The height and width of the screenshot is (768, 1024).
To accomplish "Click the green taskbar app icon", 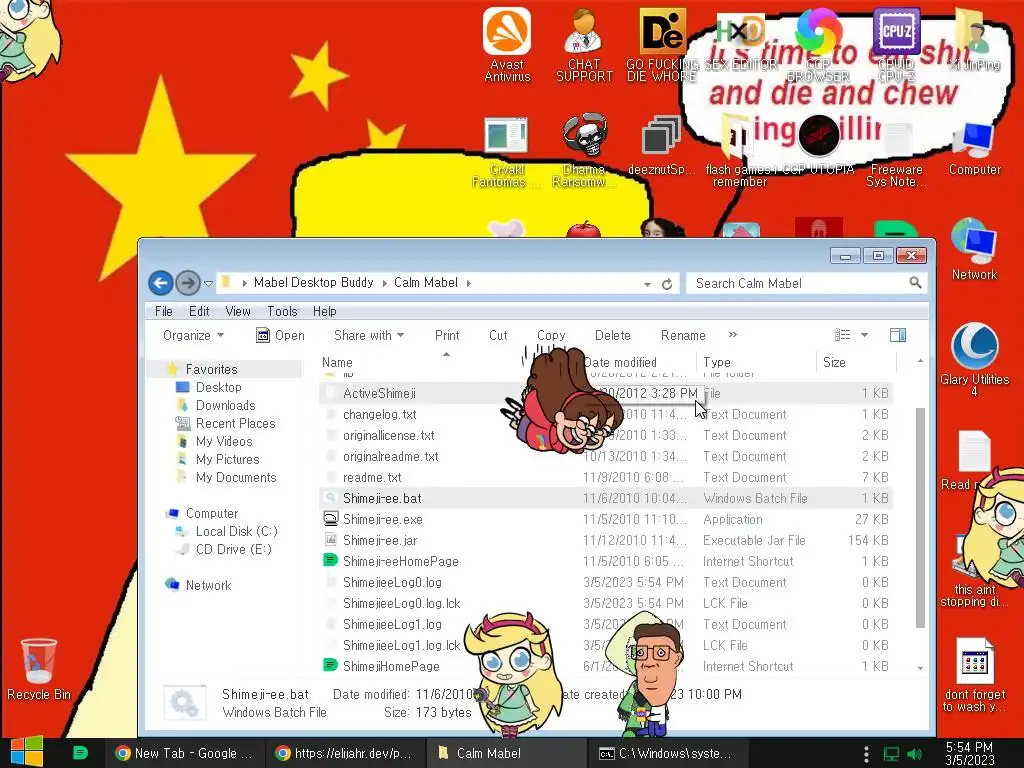I will pyautogui.click(x=80, y=752).
